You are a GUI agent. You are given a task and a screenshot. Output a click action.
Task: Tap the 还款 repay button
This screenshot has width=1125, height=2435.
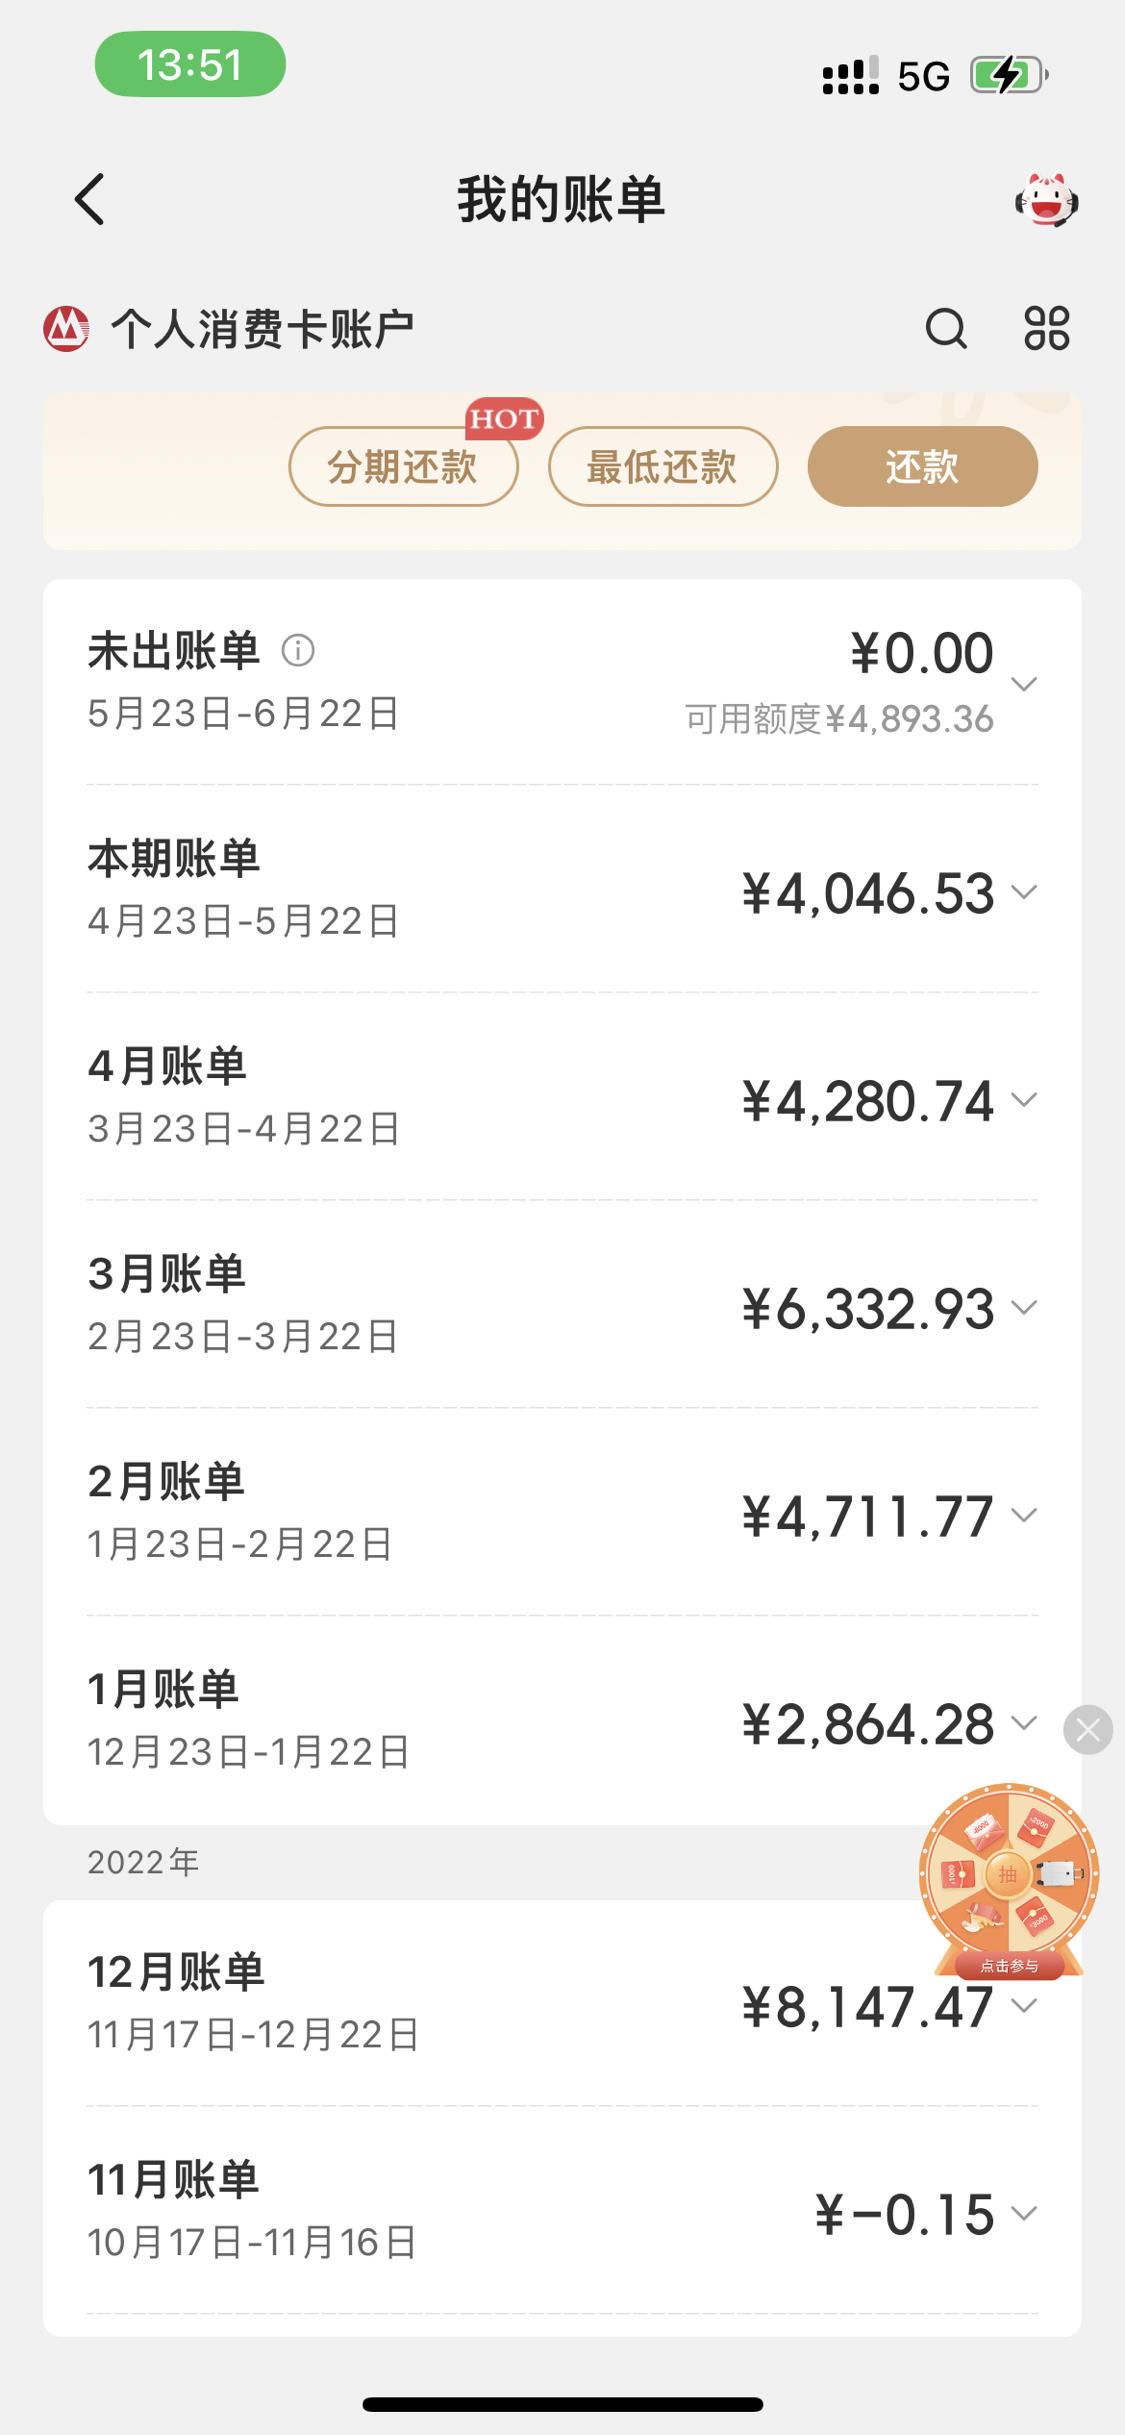tap(922, 466)
